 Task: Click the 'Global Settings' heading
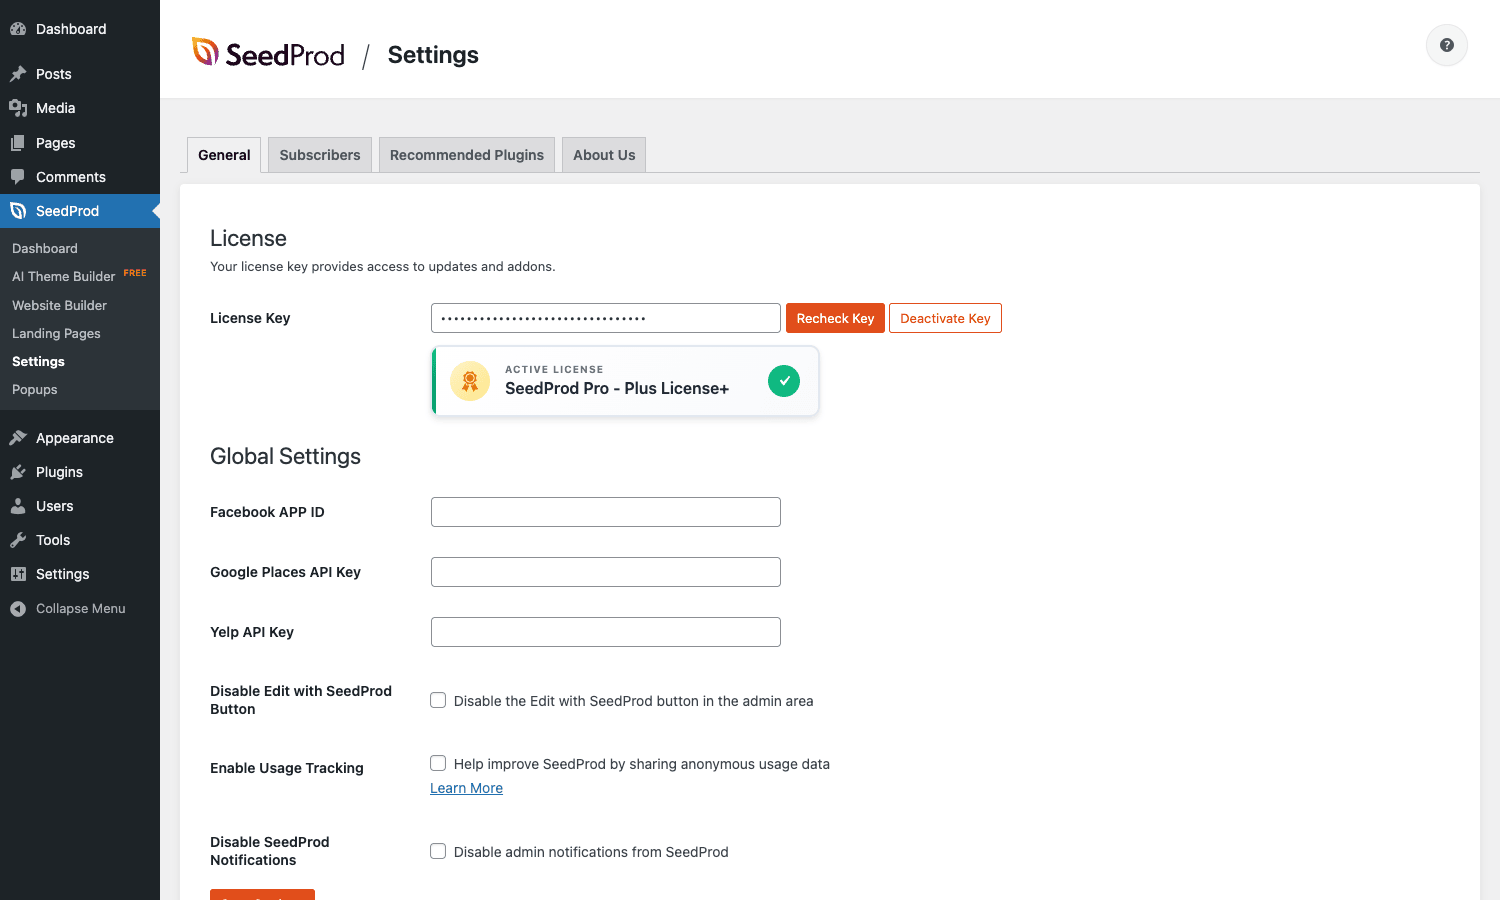coord(285,456)
